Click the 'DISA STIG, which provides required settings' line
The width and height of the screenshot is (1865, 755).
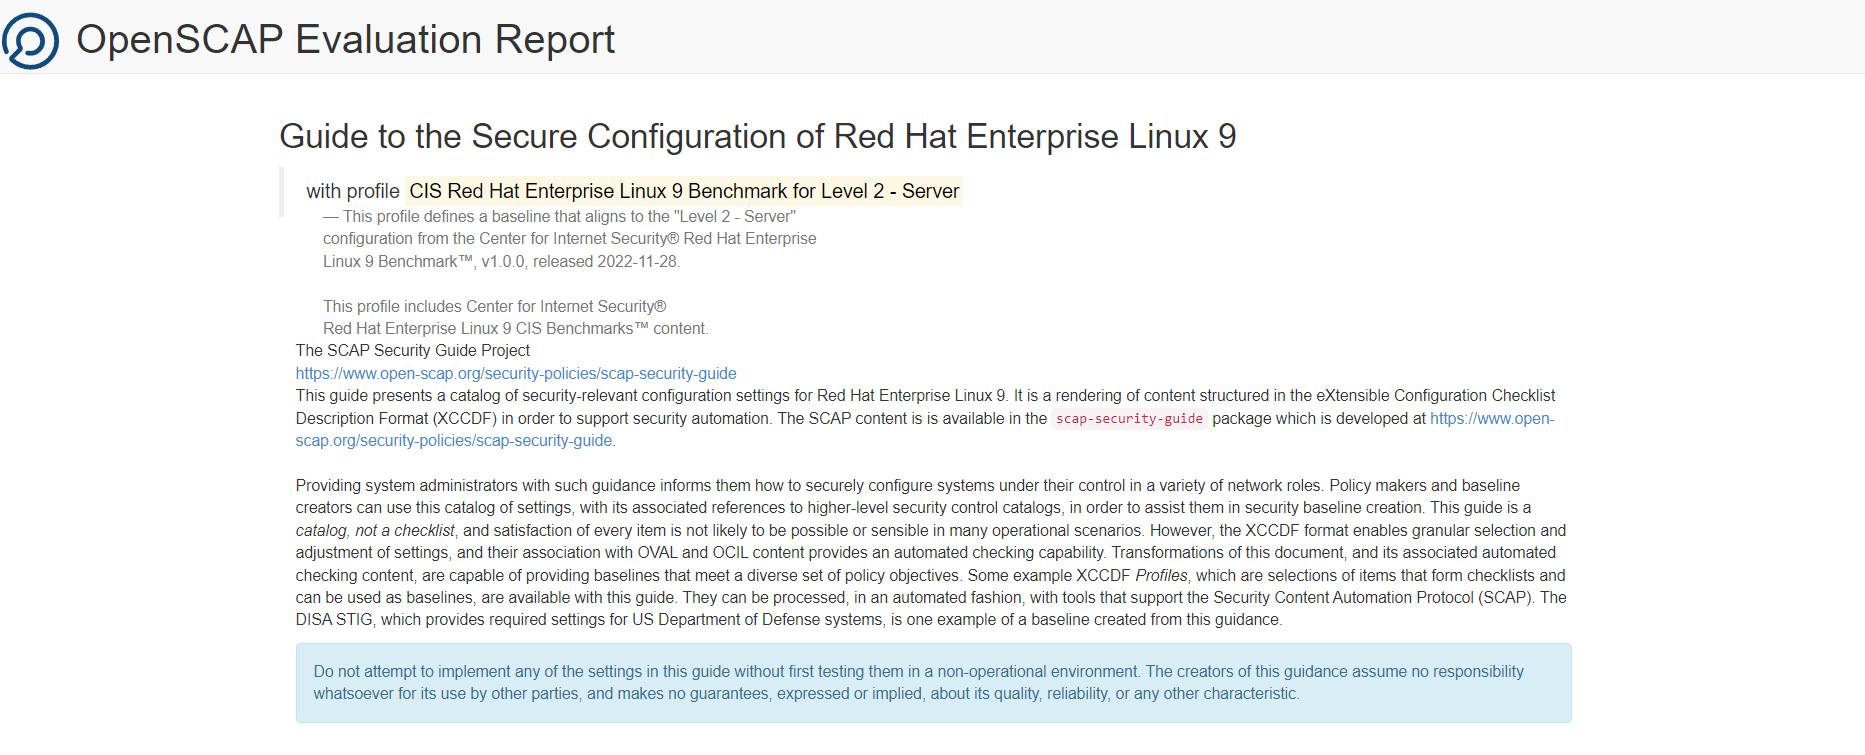(x=789, y=619)
